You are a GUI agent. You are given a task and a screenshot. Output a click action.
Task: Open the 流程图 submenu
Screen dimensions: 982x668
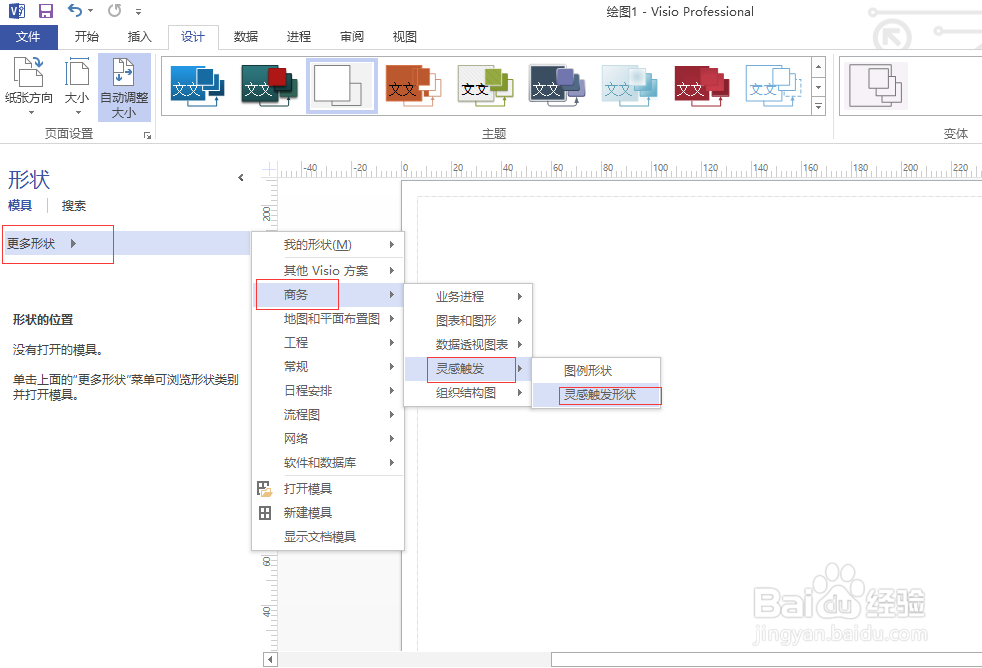click(x=328, y=414)
